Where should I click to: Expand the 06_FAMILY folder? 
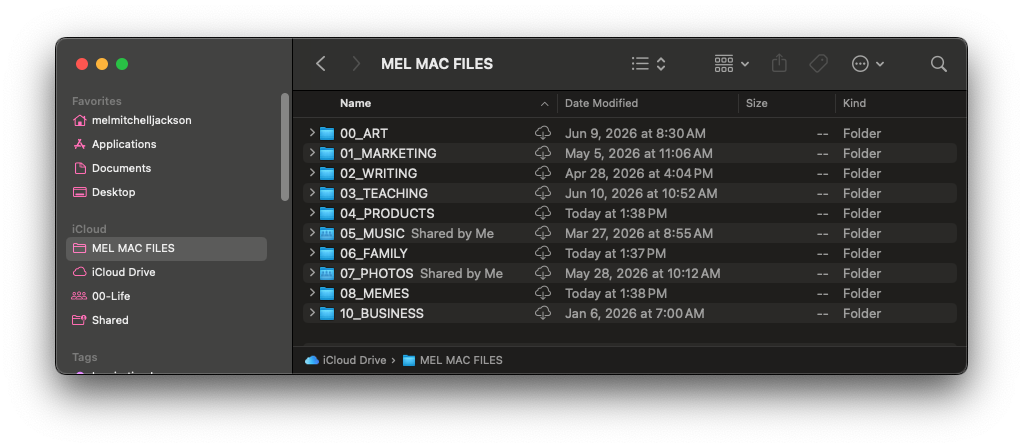click(x=312, y=253)
